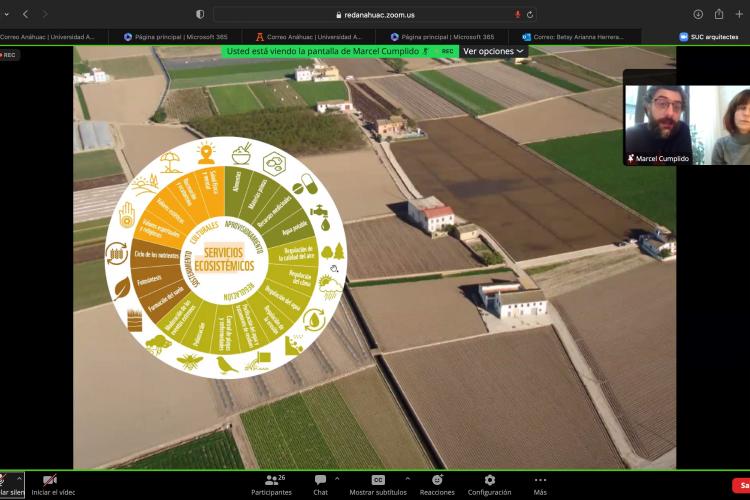Click the water tap icon on wheel
Image resolution: width=750 pixels, height=500 pixels.
click(x=320, y=217)
